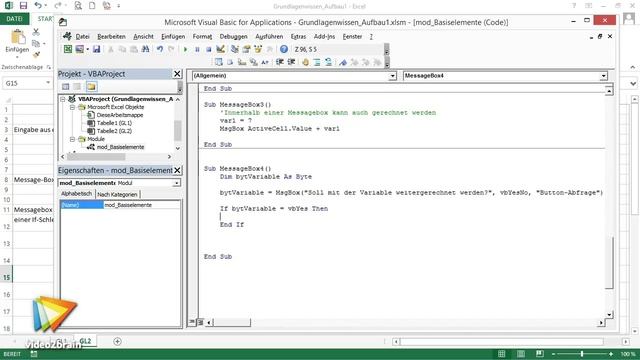
Task: Open the (Allgemein) object dropdown
Action: point(392,76)
